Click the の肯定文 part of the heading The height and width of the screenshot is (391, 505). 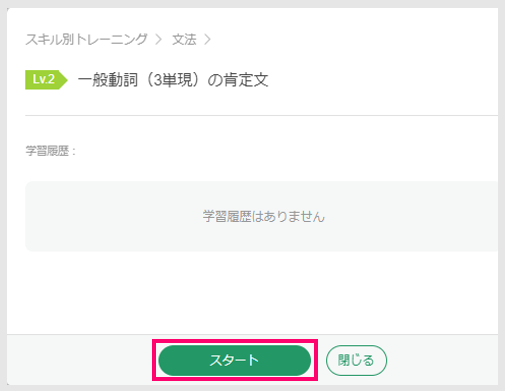click(x=238, y=80)
